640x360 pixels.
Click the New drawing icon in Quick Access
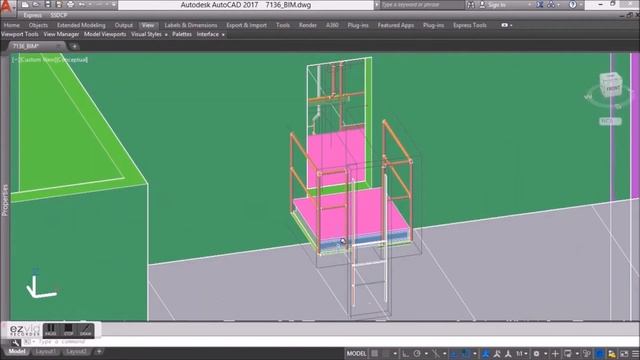[x=25, y=5]
